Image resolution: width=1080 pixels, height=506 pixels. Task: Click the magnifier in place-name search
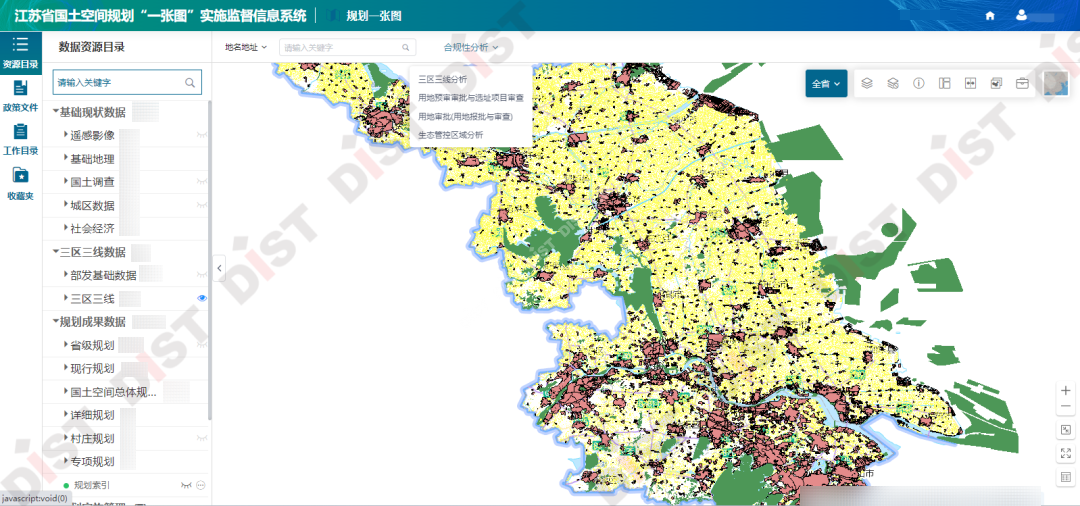tap(406, 48)
